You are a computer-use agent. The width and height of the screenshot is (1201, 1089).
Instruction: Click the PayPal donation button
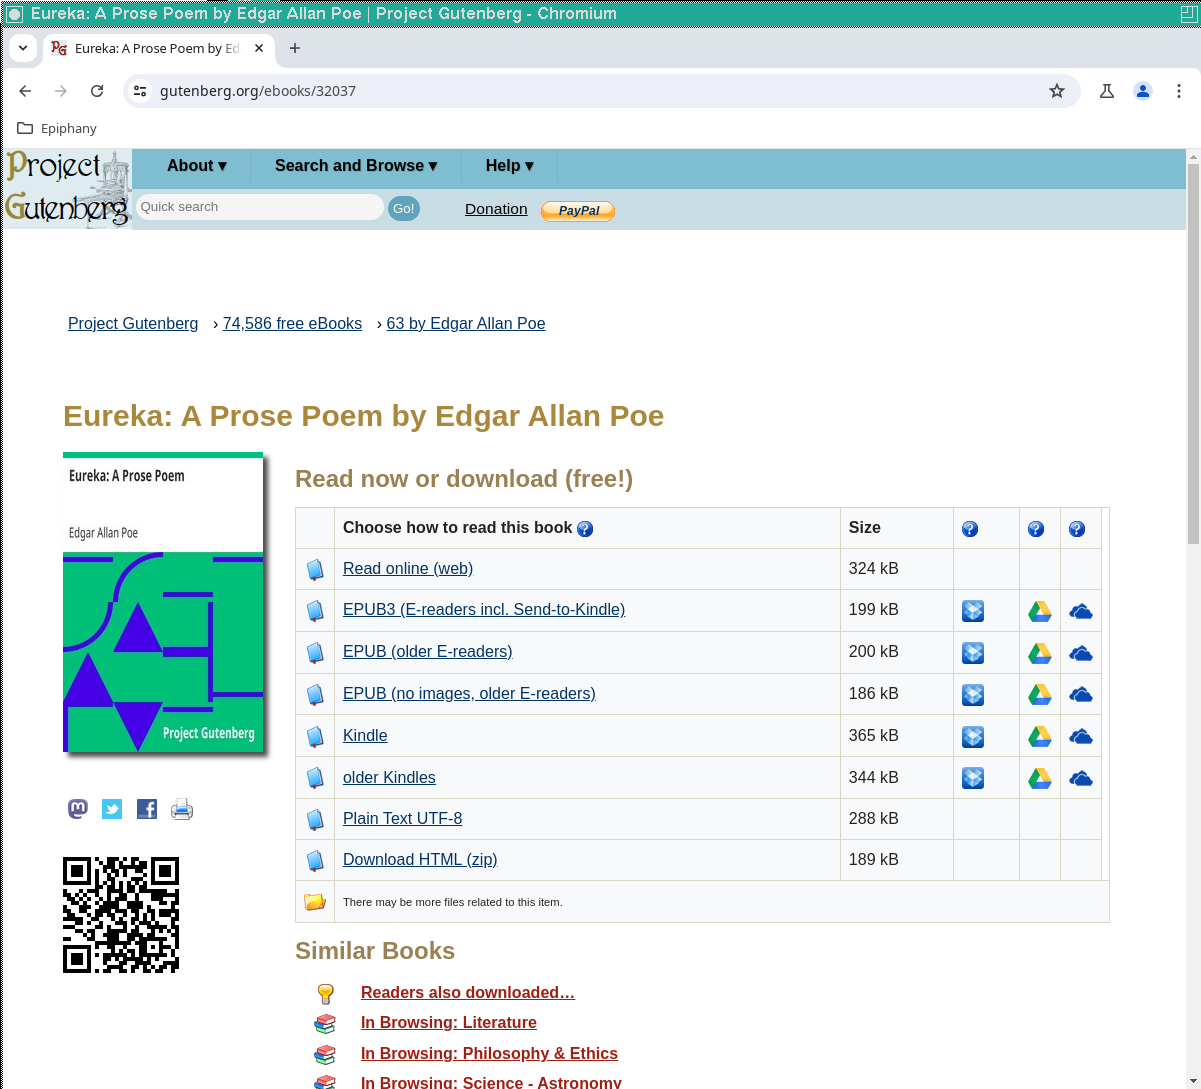[x=578, y=210]
